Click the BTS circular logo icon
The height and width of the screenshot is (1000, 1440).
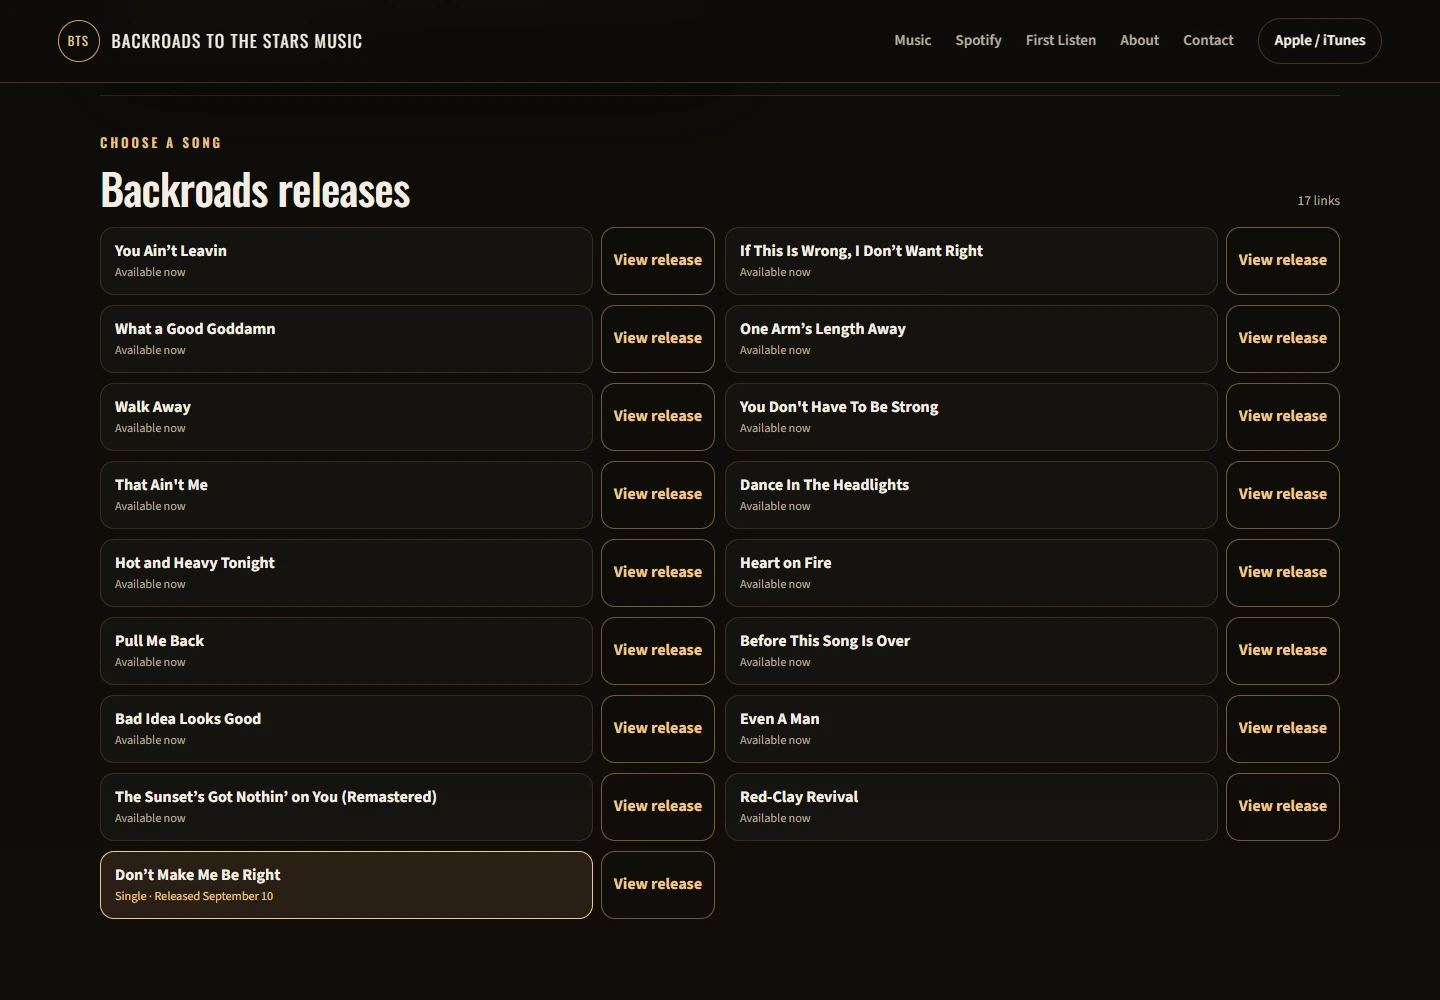tap(78, 41)
